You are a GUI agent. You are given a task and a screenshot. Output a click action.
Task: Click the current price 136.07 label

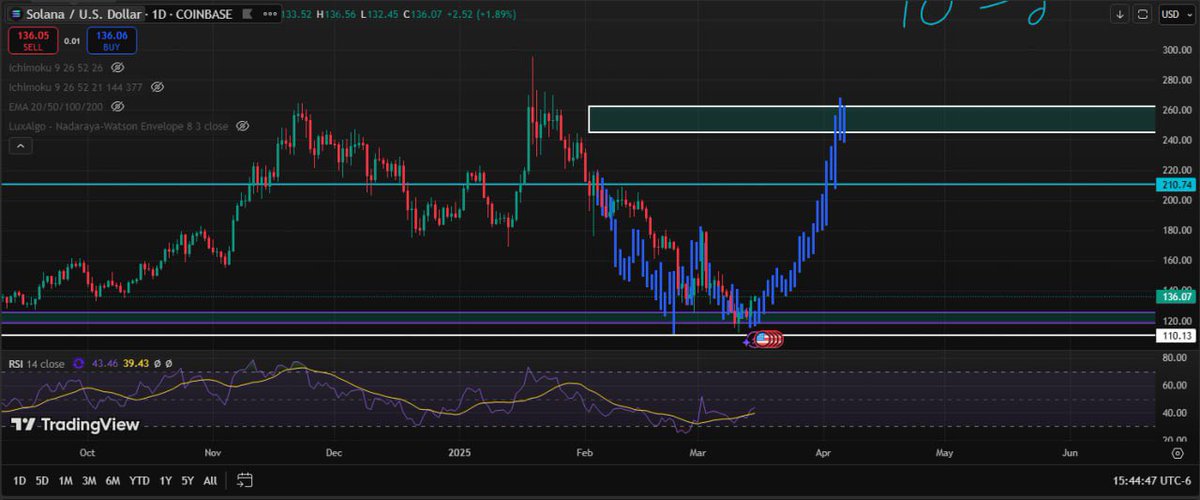[1174, 296]
